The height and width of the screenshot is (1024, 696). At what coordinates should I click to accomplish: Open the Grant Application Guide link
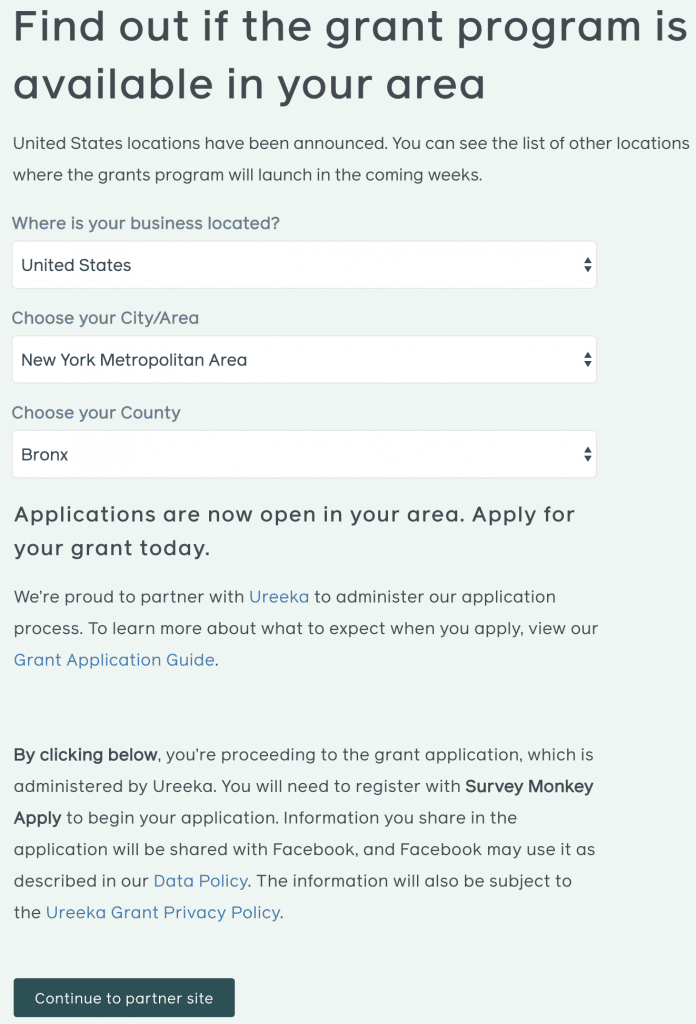tap(114, 660)
